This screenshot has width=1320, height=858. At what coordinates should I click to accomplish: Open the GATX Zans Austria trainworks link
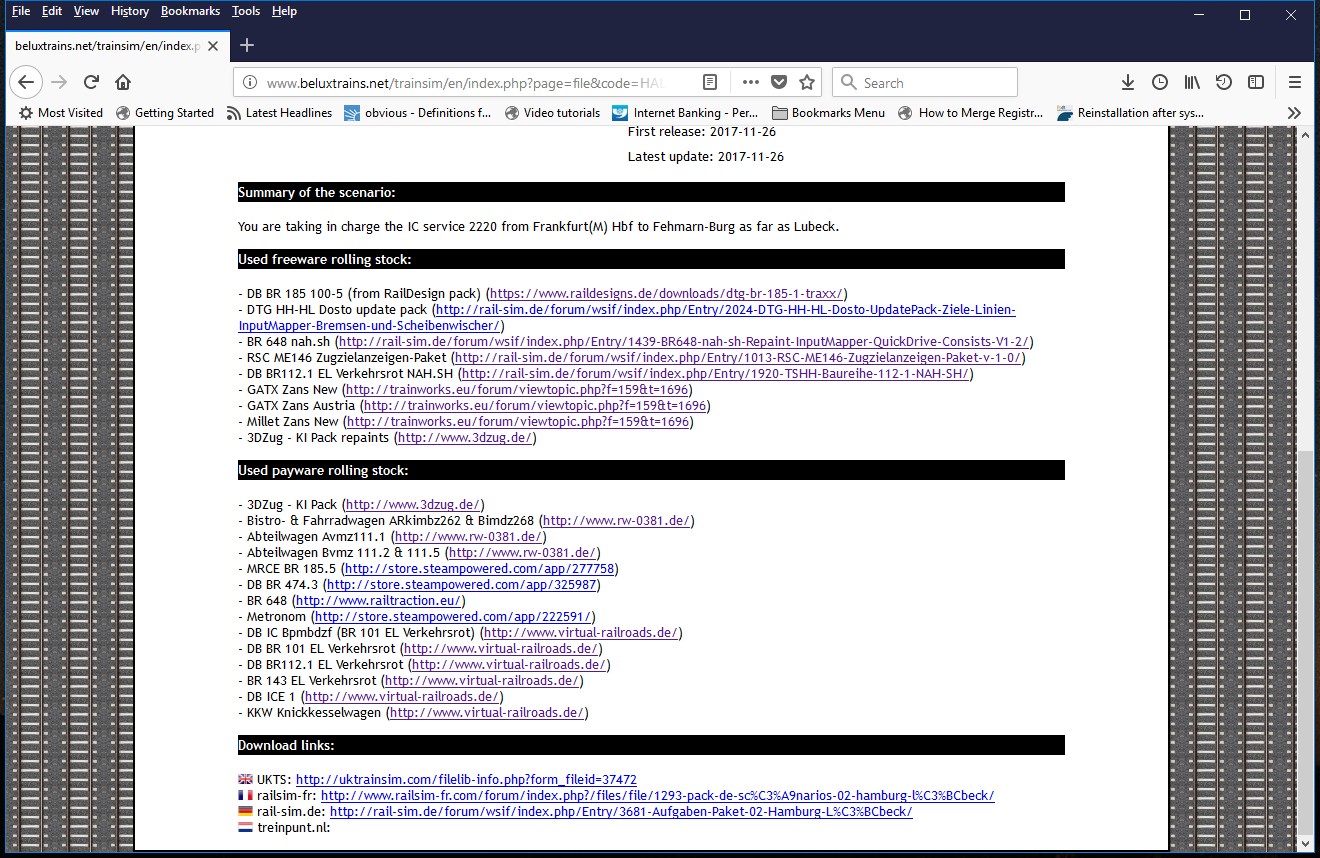tap(535, 406)
